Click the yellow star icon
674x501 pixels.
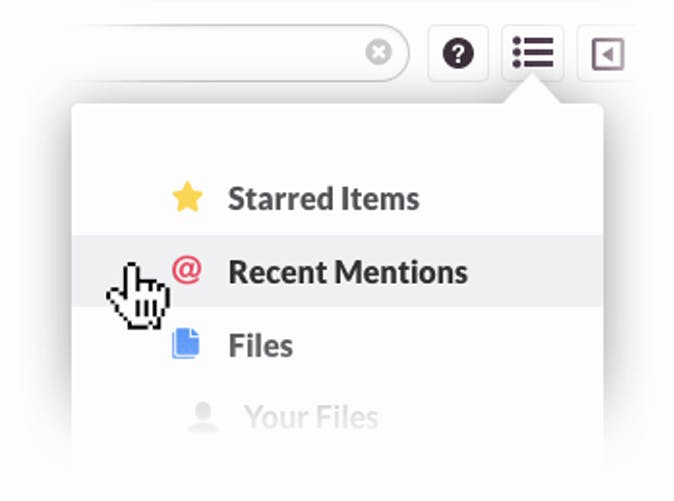187,197
